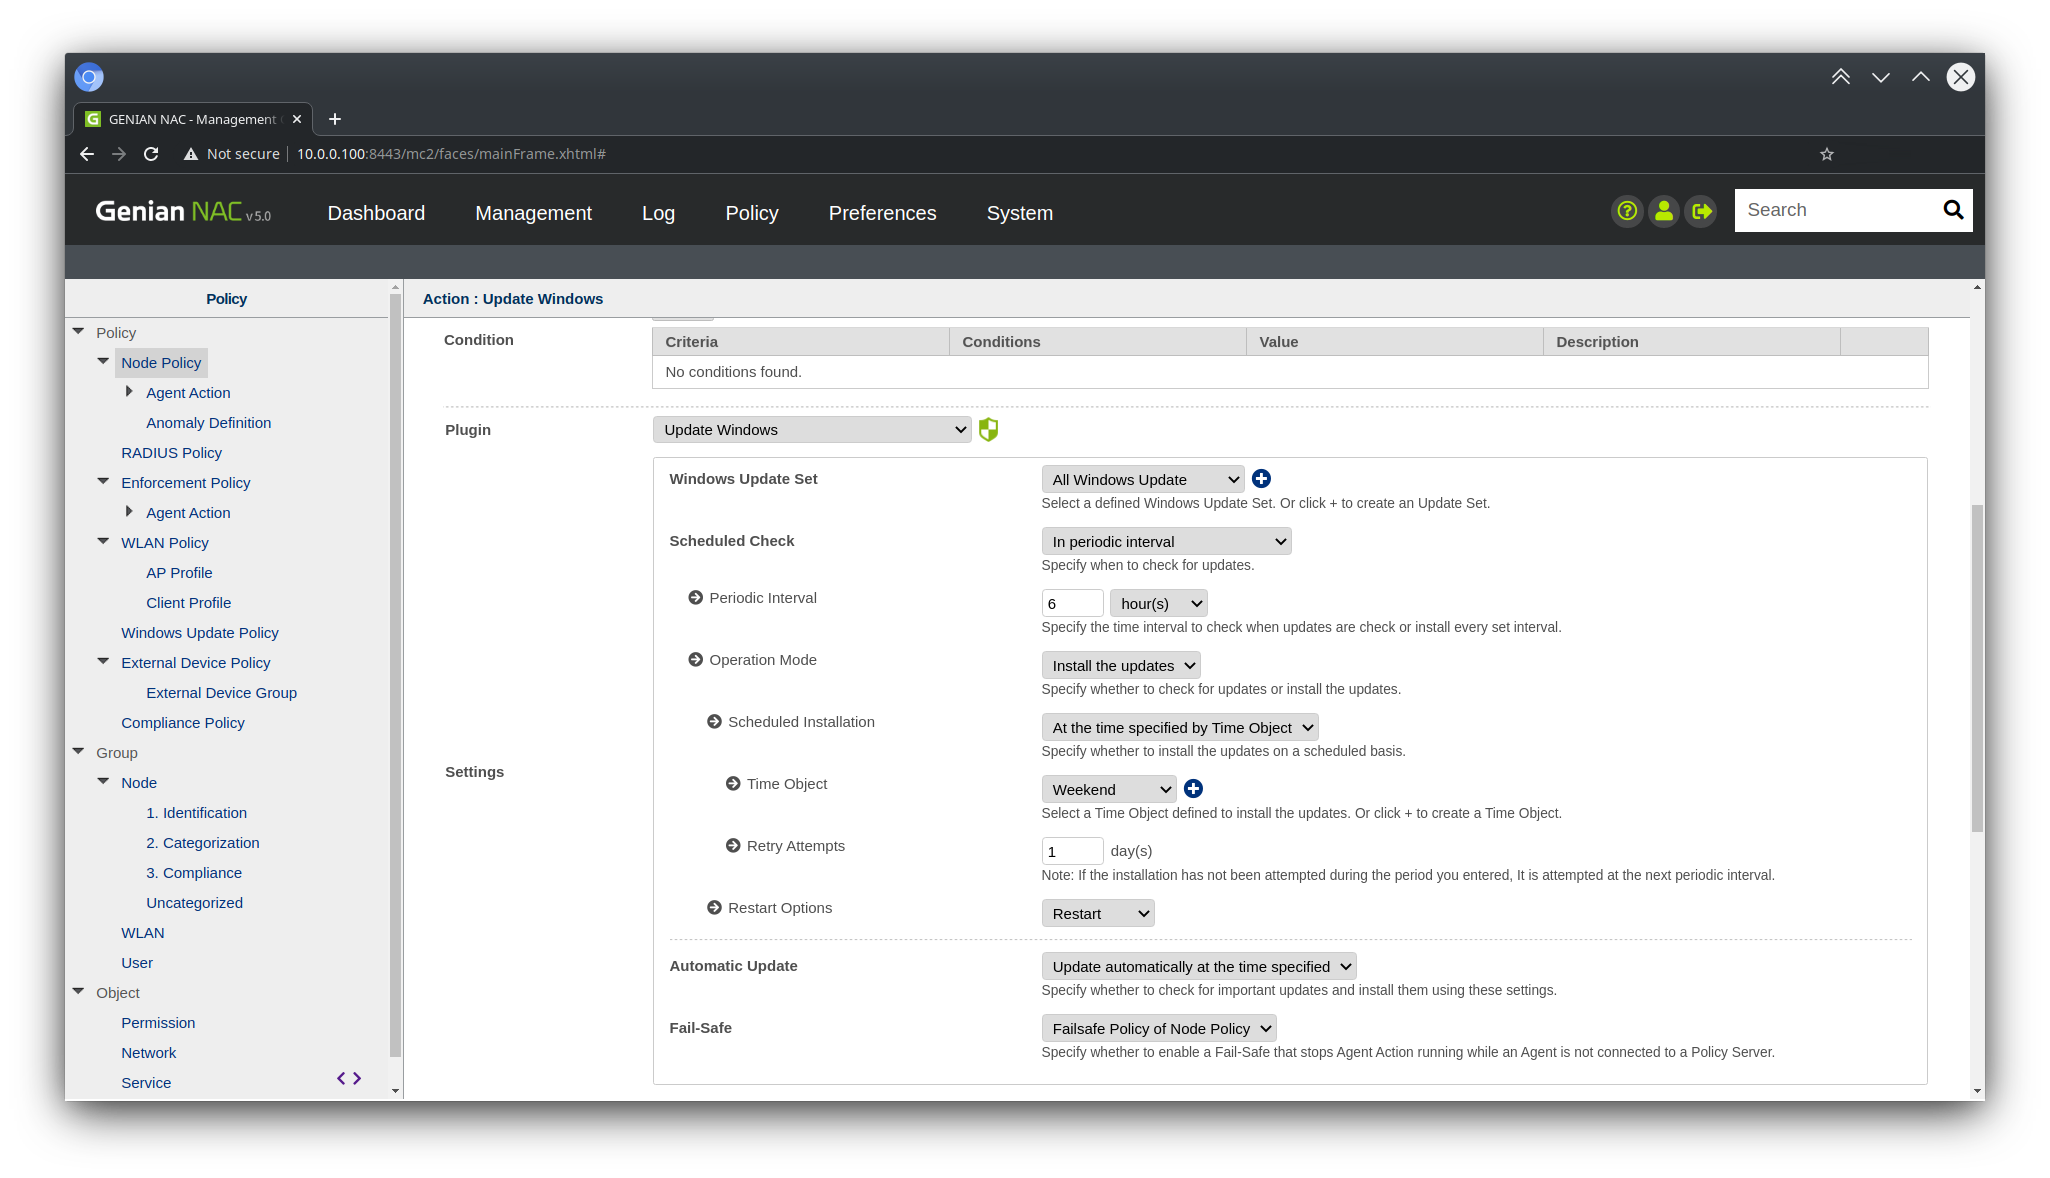
Task: Open the Operation Mode dropdown
Action: pyautogui.click(x=1120, y=666)
